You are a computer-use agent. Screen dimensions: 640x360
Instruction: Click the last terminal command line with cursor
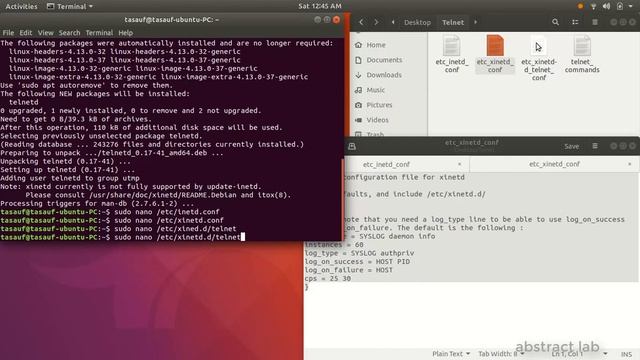pos(122,237)
